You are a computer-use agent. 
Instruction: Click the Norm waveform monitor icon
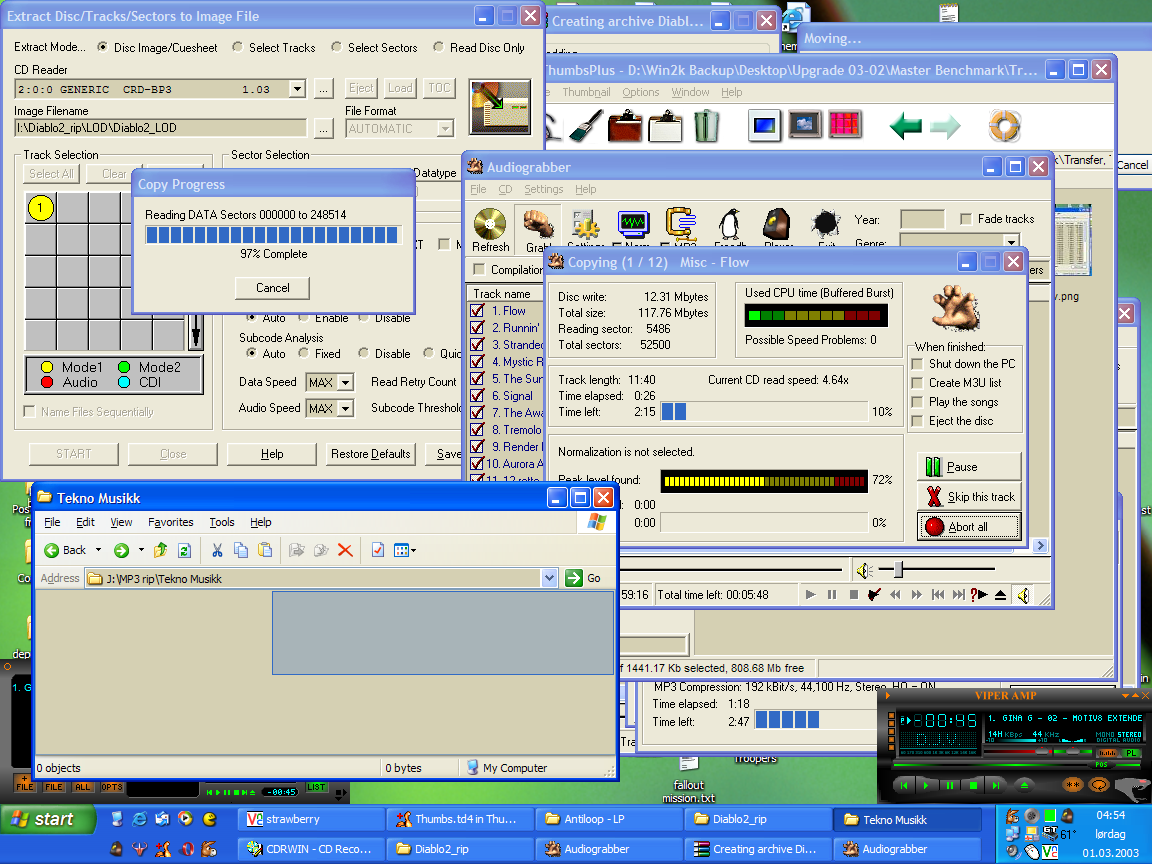tap(633, 223)
